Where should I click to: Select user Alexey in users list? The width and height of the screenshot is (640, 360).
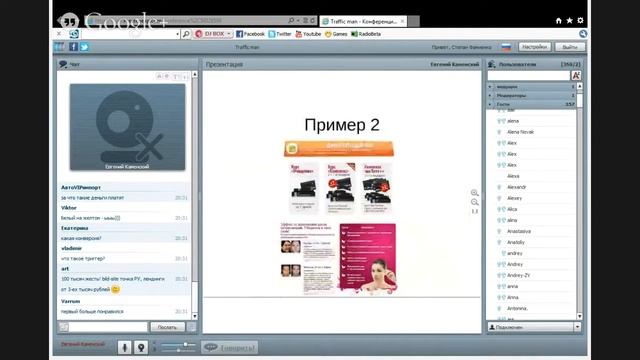tap(514, 198)
